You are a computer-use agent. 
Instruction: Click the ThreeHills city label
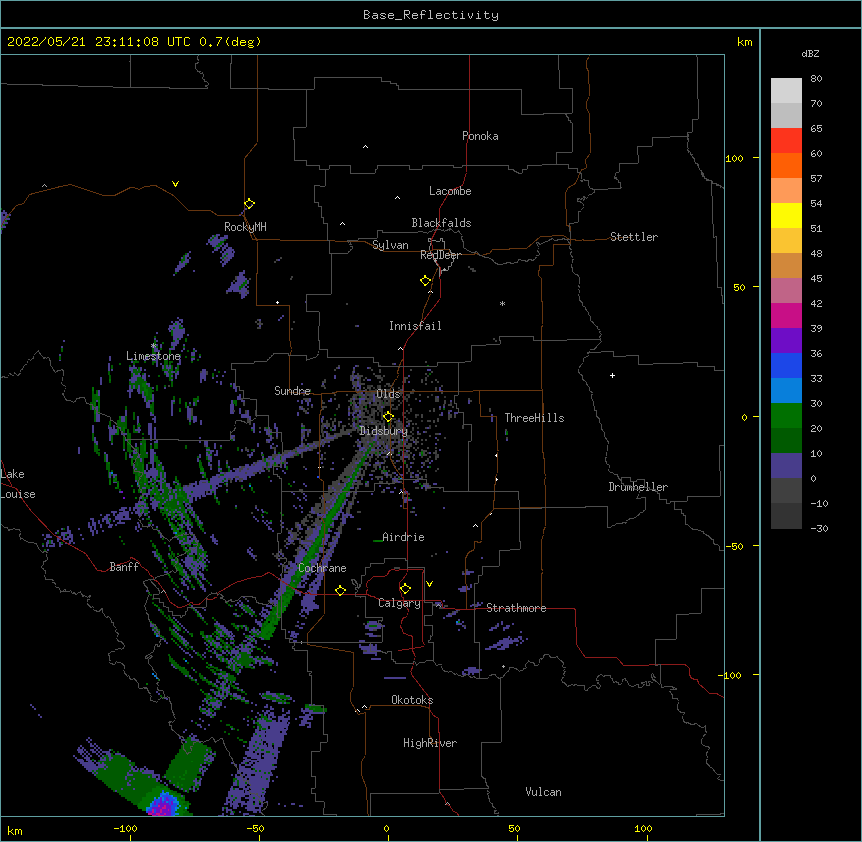pos(534,418)
